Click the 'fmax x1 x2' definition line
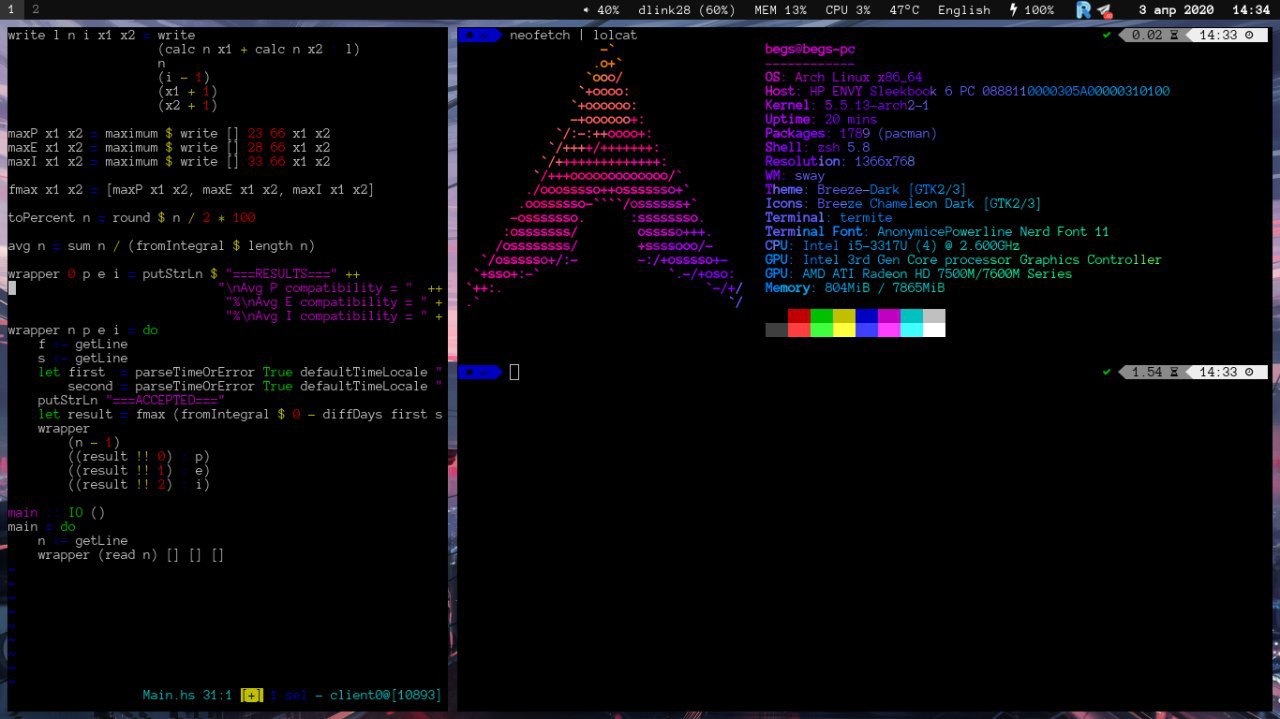This screenshot has width=1280, height=719. point(191,189)
